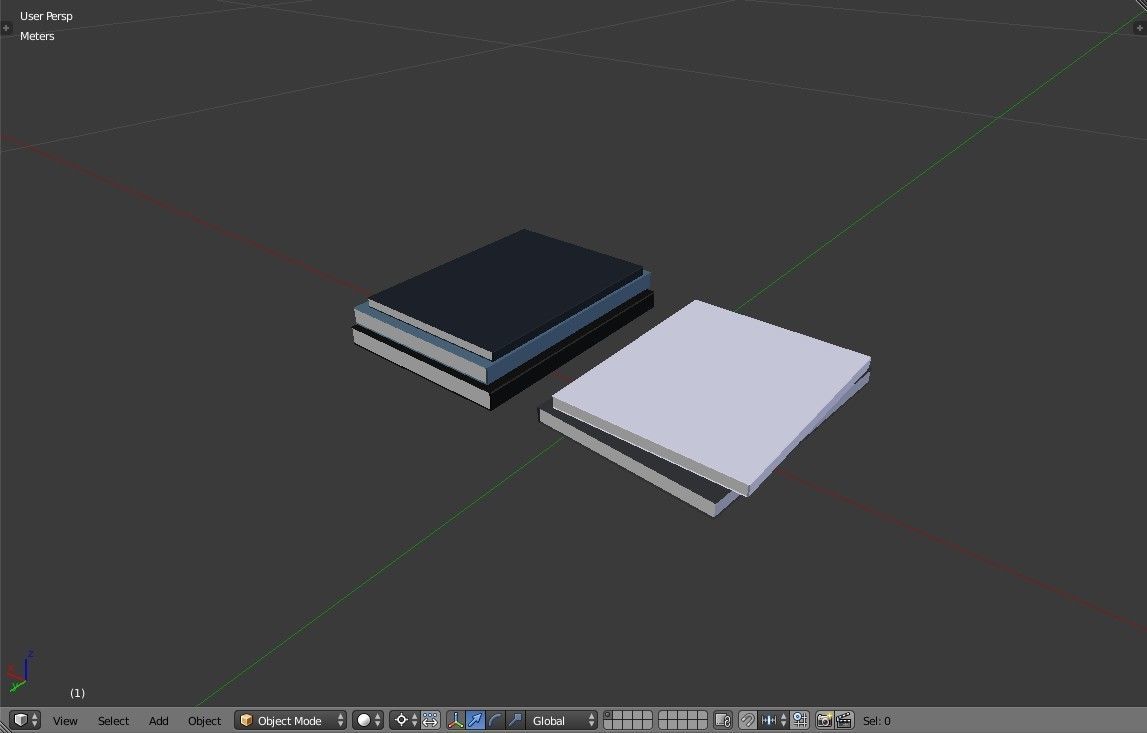
Task: Select the scale manipulator icon
Action: click(515, 721)
